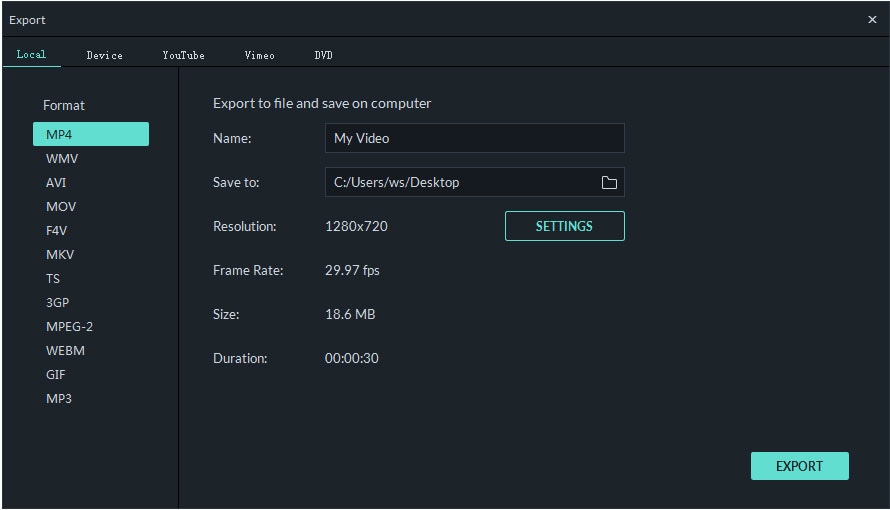The image size is (890, 510).
Task: Select F4V format
Action: (x=56, y=230)
